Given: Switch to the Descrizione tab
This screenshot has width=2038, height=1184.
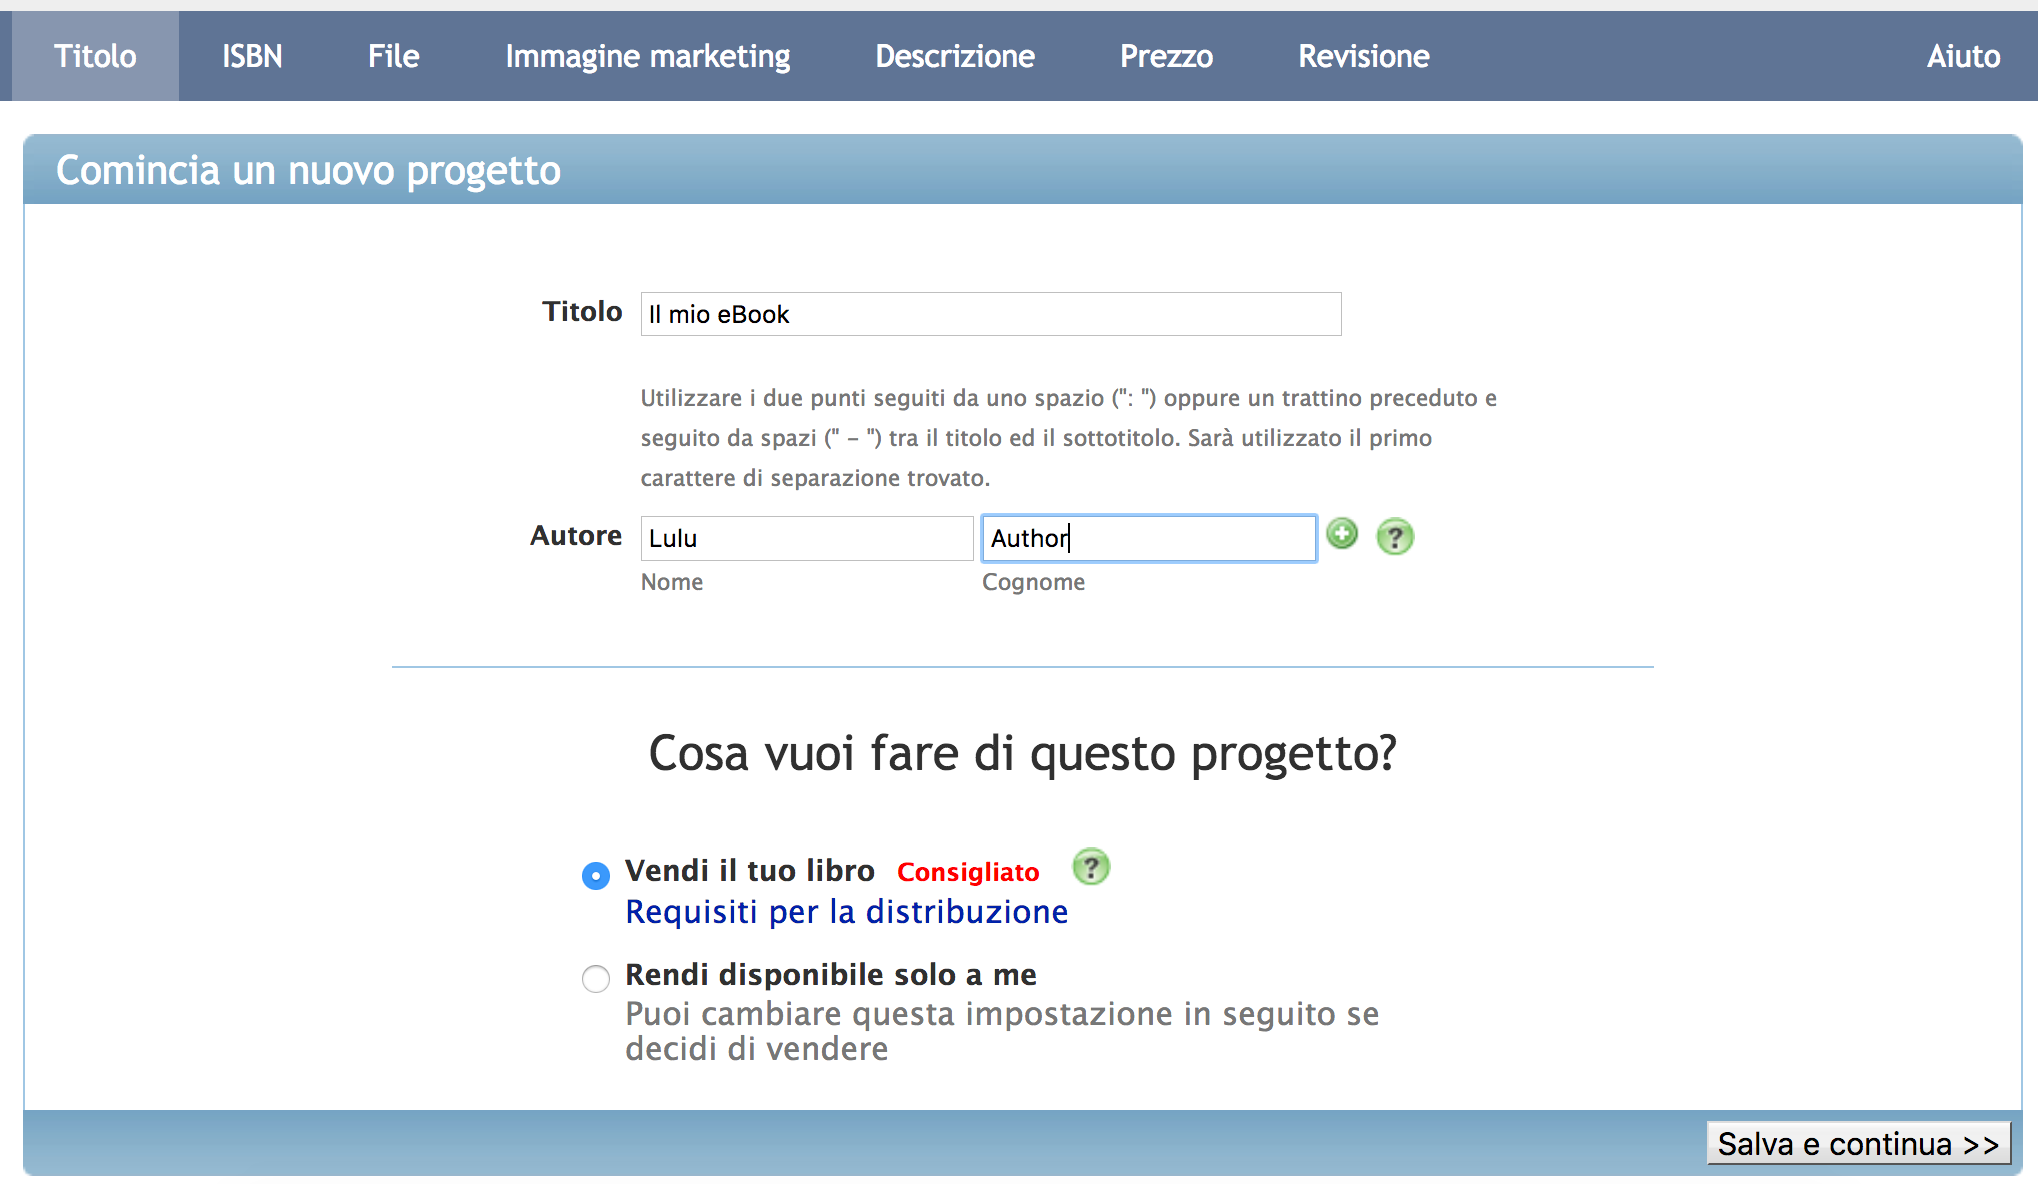Looking at the screenshot, I should click(955, 56).
